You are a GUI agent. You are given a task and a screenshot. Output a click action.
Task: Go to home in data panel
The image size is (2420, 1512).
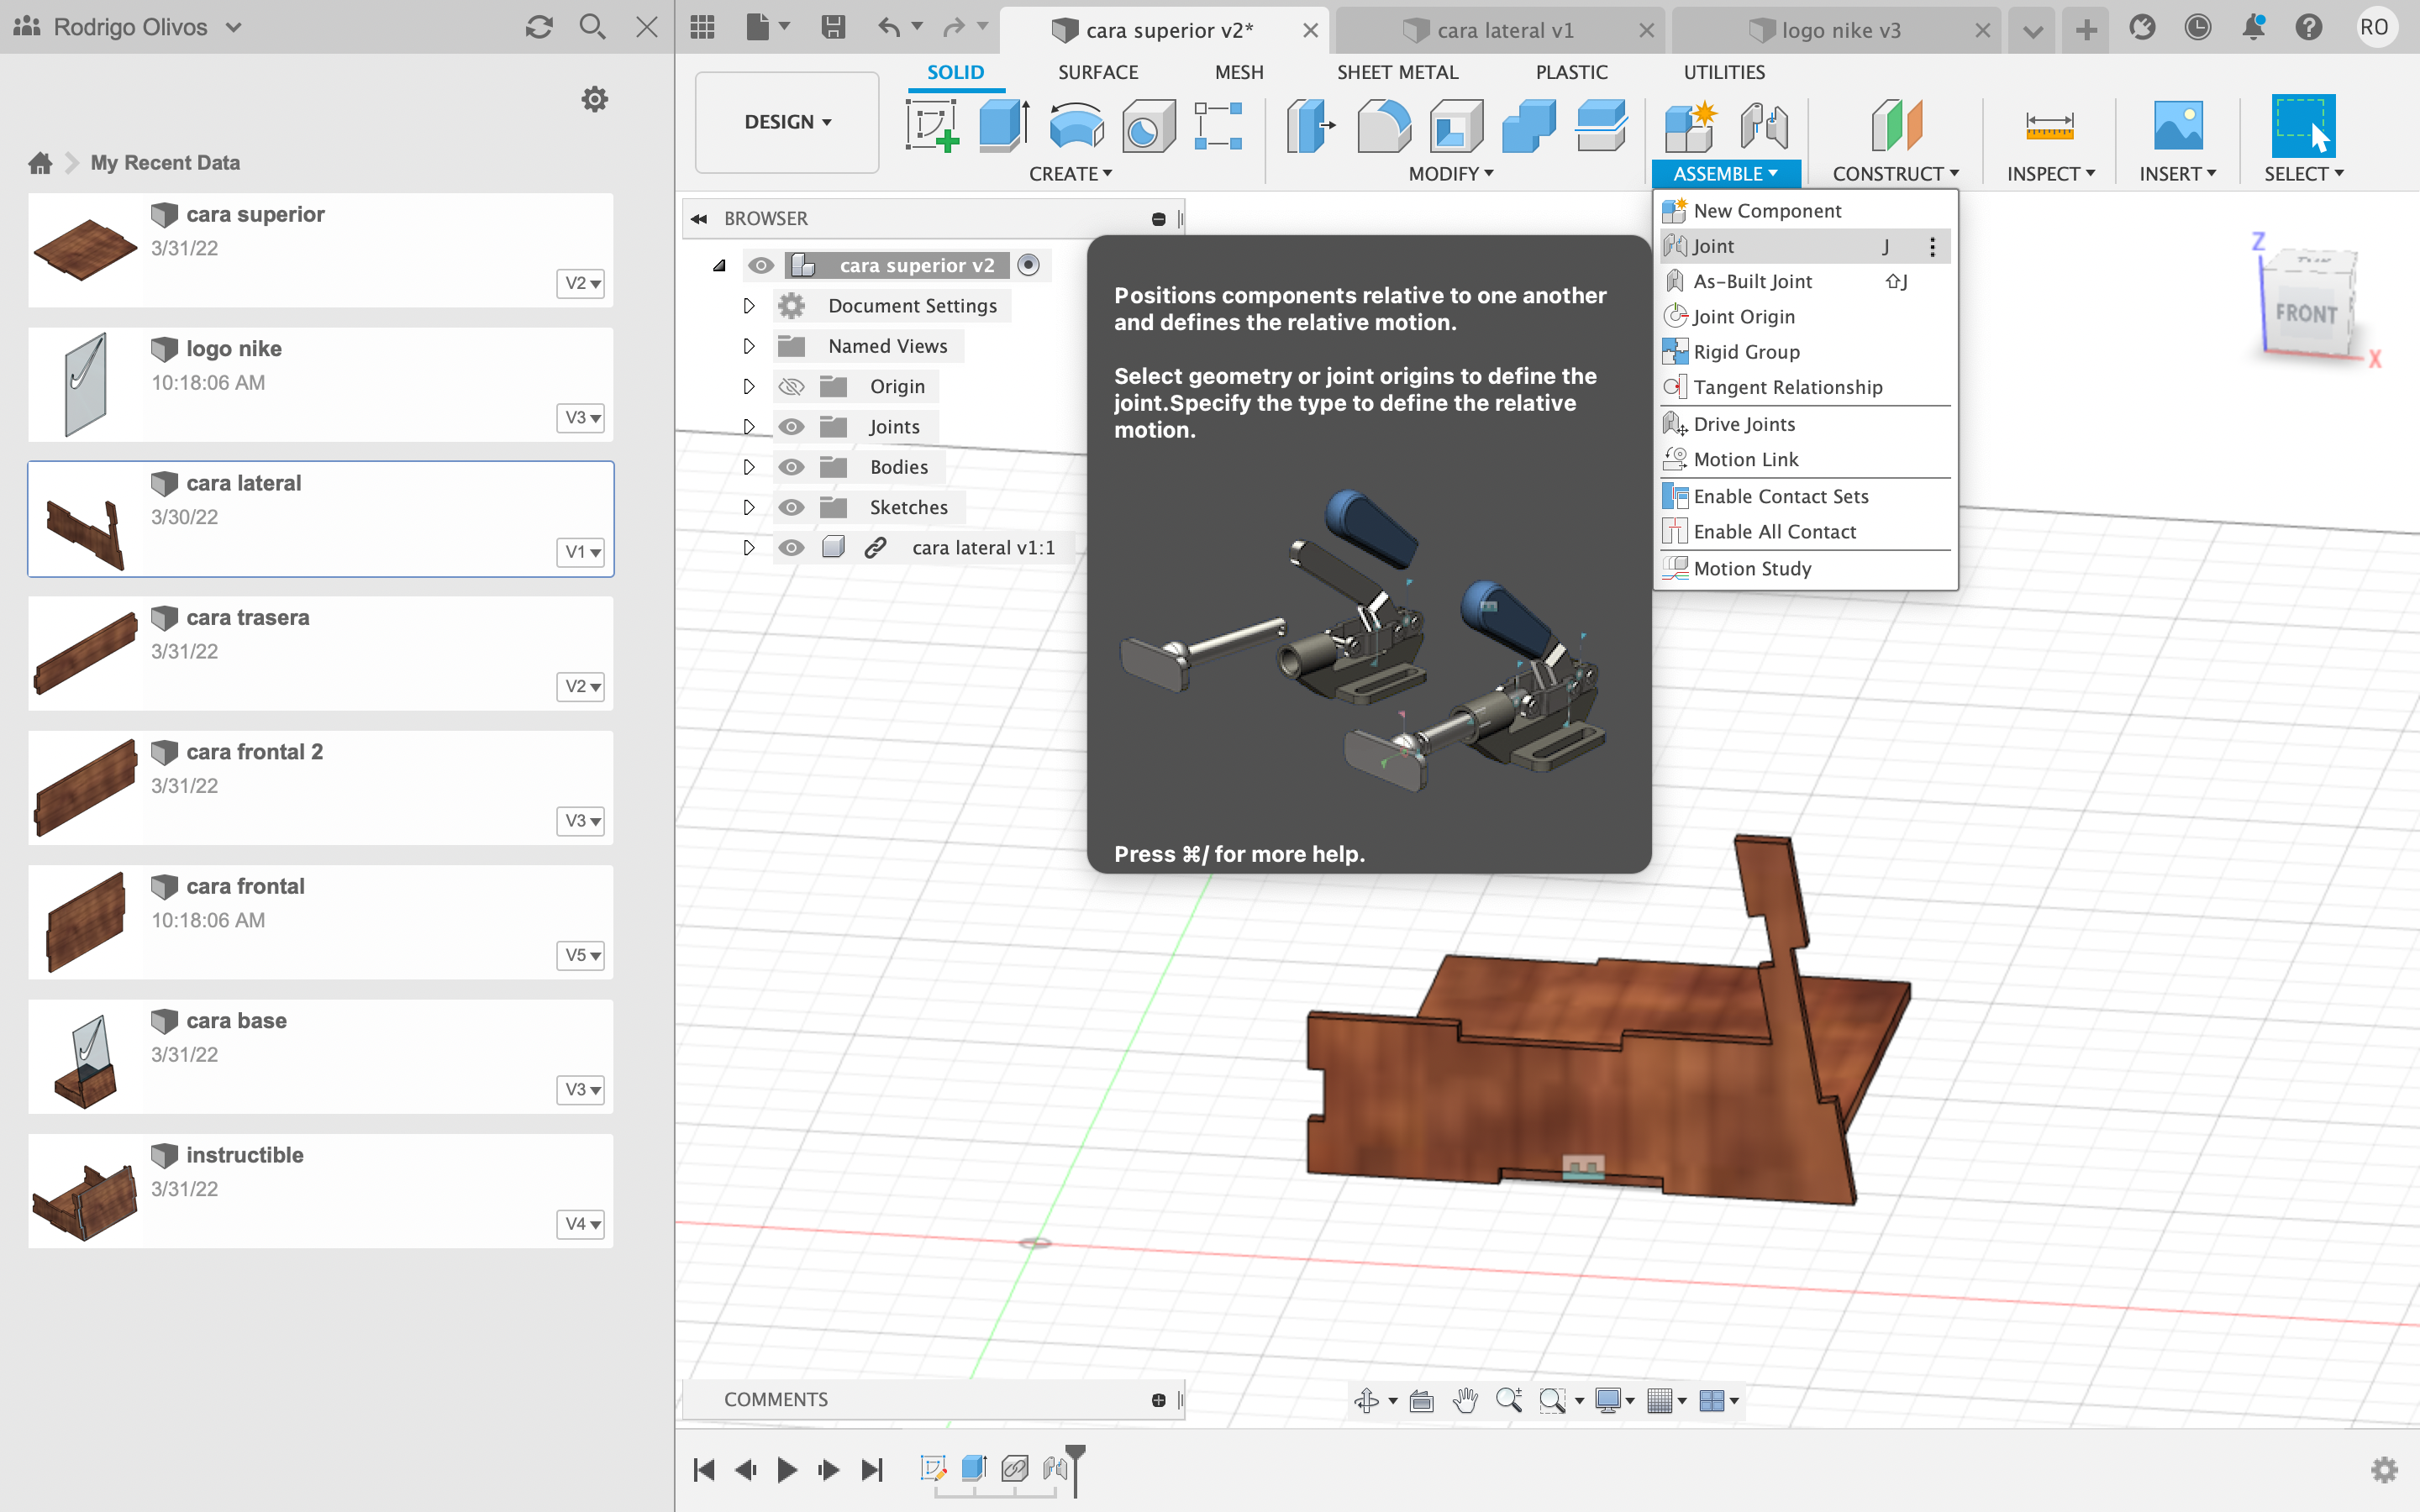(x=40, y=163)
